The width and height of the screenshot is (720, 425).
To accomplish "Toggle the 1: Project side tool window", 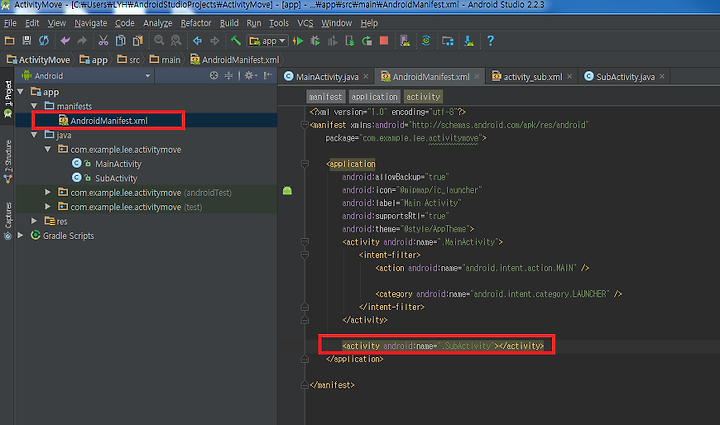I will pyautogui.click(x=8, y=99).
